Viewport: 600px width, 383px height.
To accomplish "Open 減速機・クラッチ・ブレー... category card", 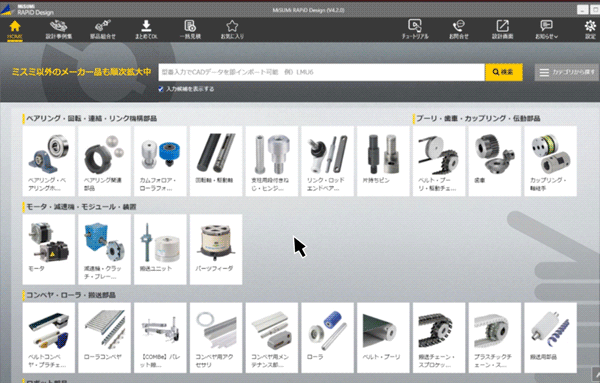I will point(104,249).
